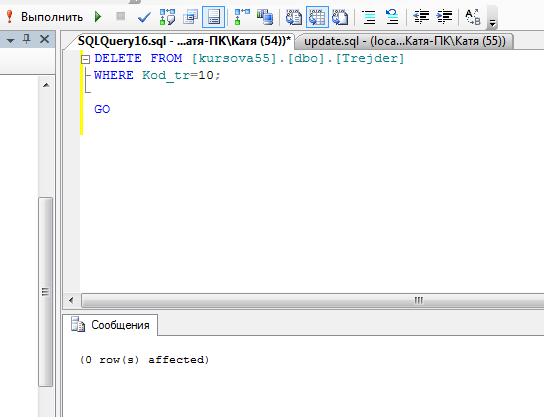Switch output to Results to File
The width and height of the screenshot is (544, 417).
pyautogui.click(x=340, y=17)
